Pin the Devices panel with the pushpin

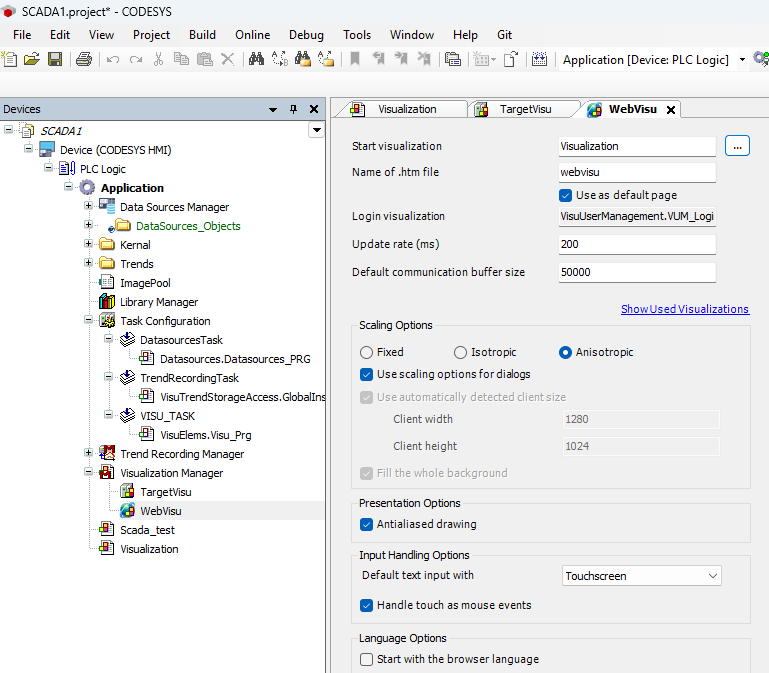(293, 109)
